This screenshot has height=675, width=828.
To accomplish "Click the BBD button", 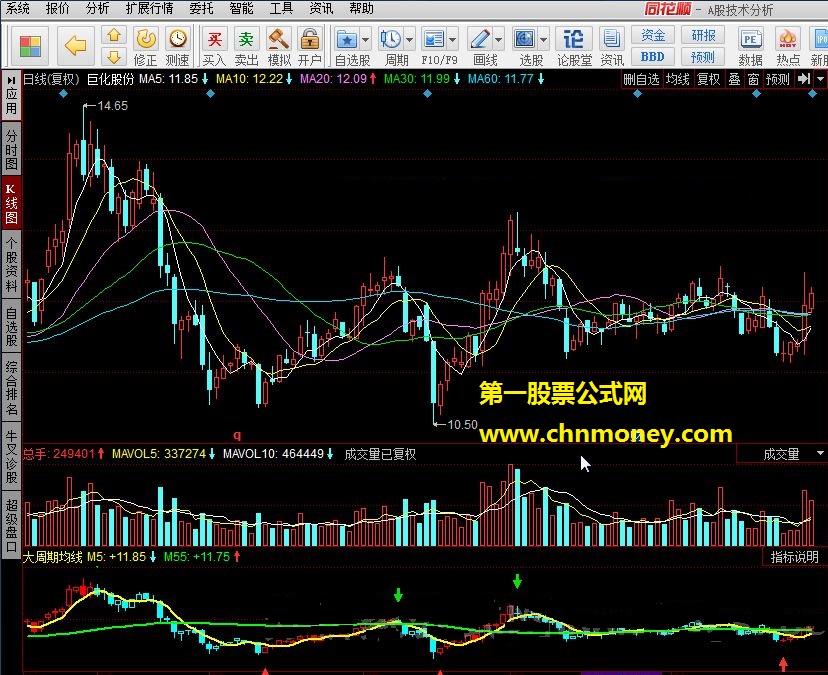I will pyautogui.click(x=653, y=56).
